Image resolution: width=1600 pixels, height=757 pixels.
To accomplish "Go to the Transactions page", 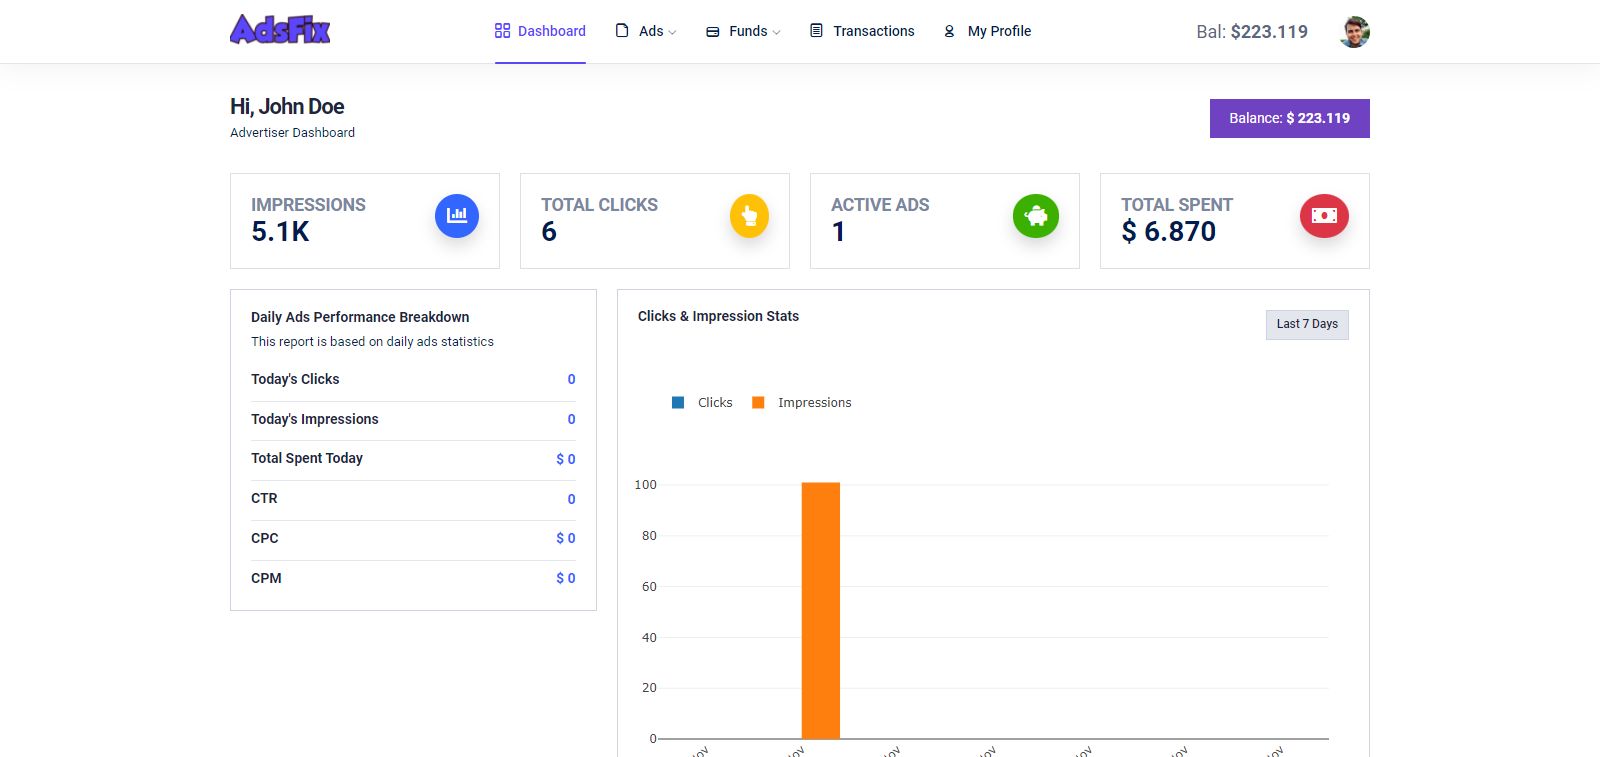I will click(x=873, y=31).
